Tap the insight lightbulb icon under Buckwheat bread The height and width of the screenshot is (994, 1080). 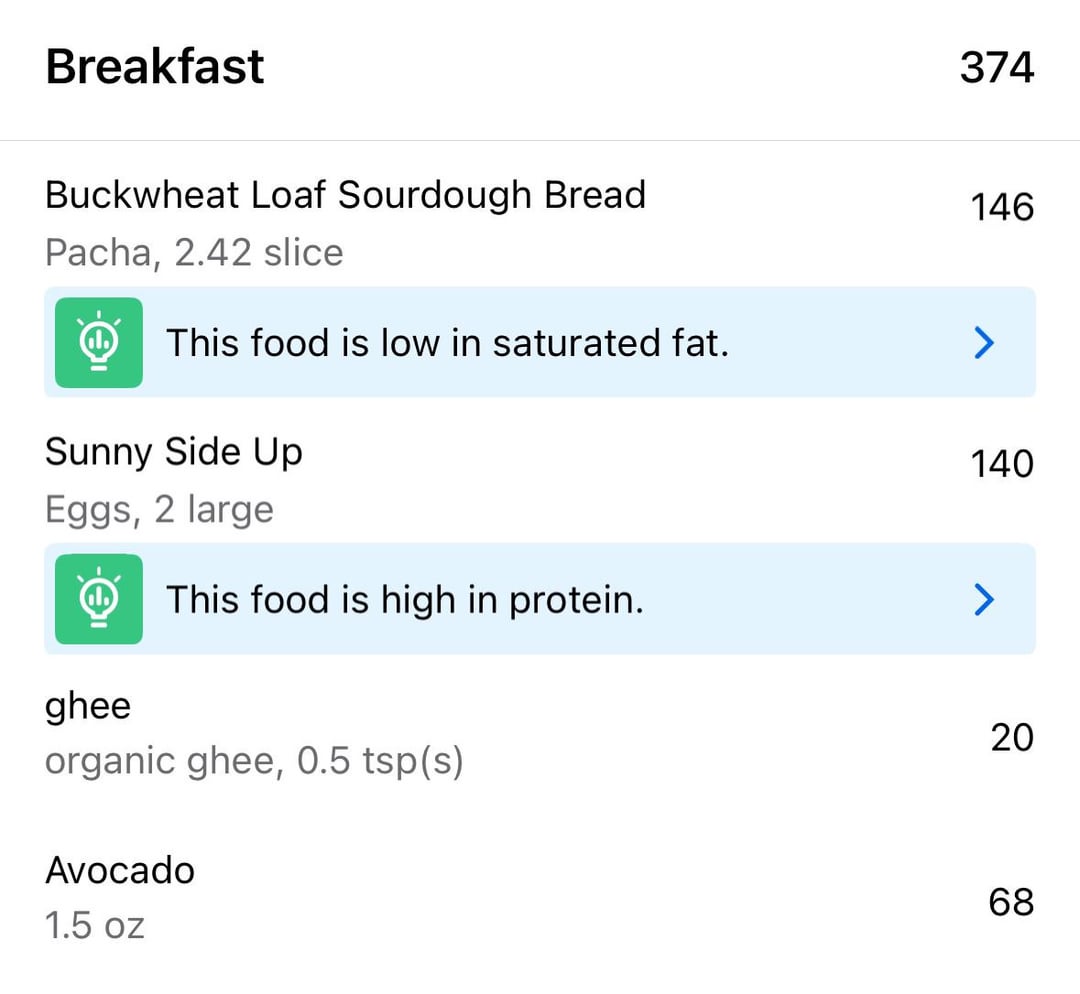[x=99, y=342]
